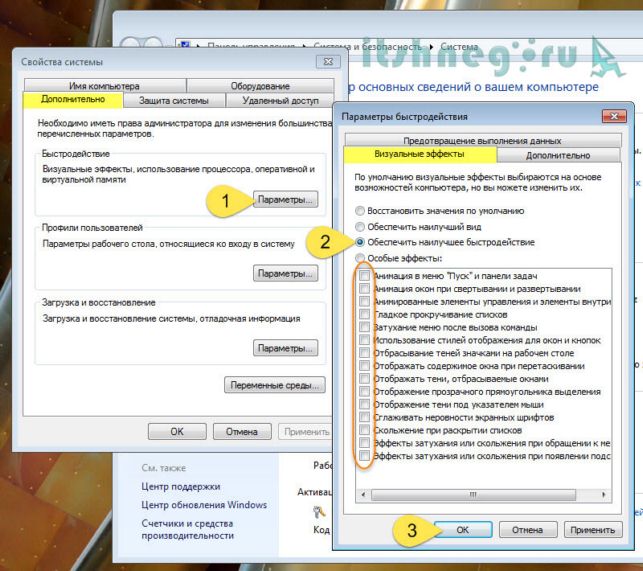This screenshot has height=571, width=643.
Task: Open 'Переменные среды...' button
Action: 275,385
